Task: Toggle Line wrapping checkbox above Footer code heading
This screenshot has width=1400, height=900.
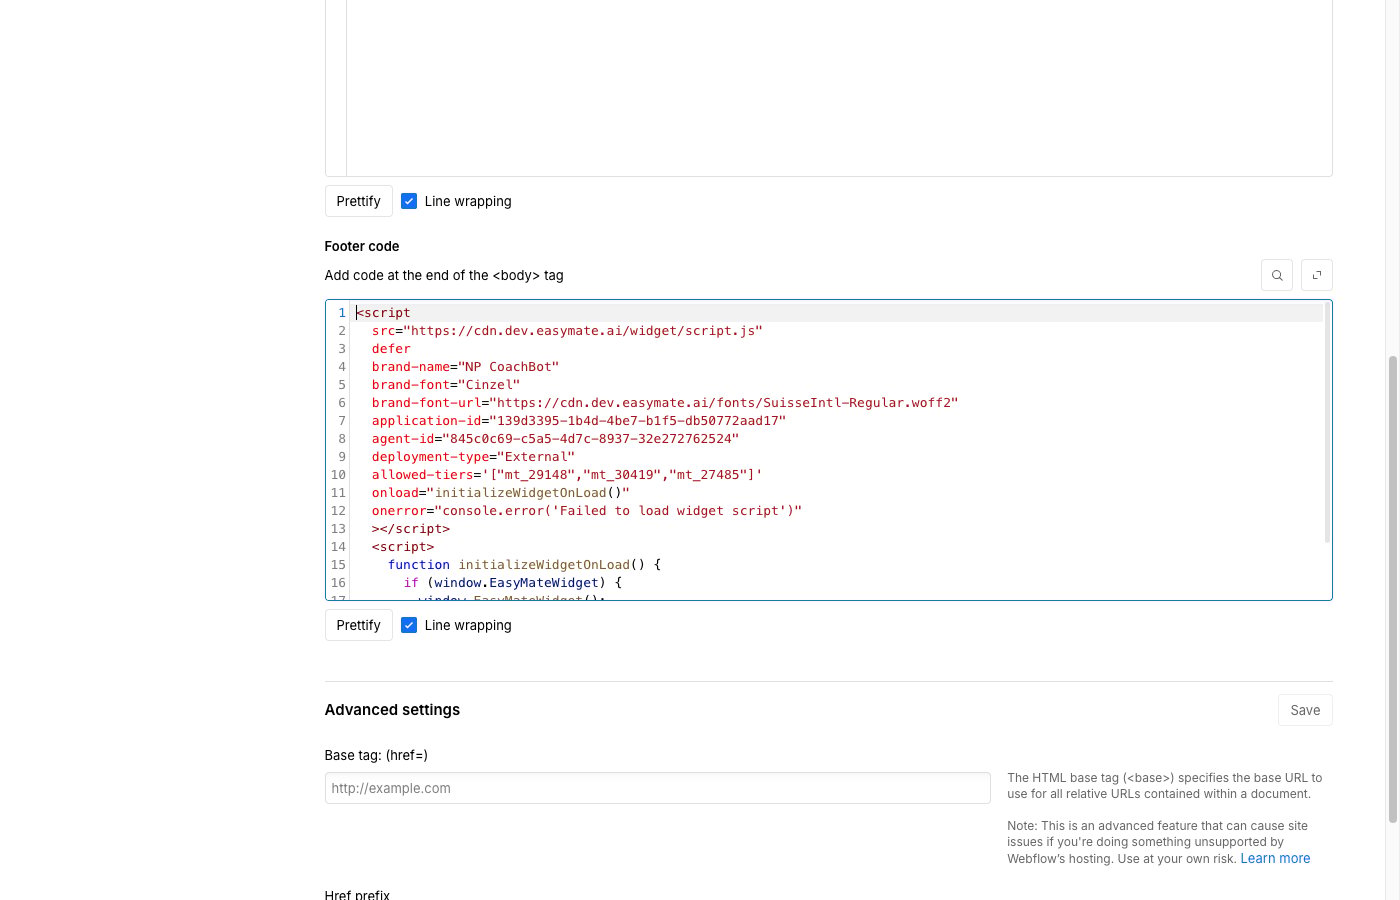Action: coord(409,201)
